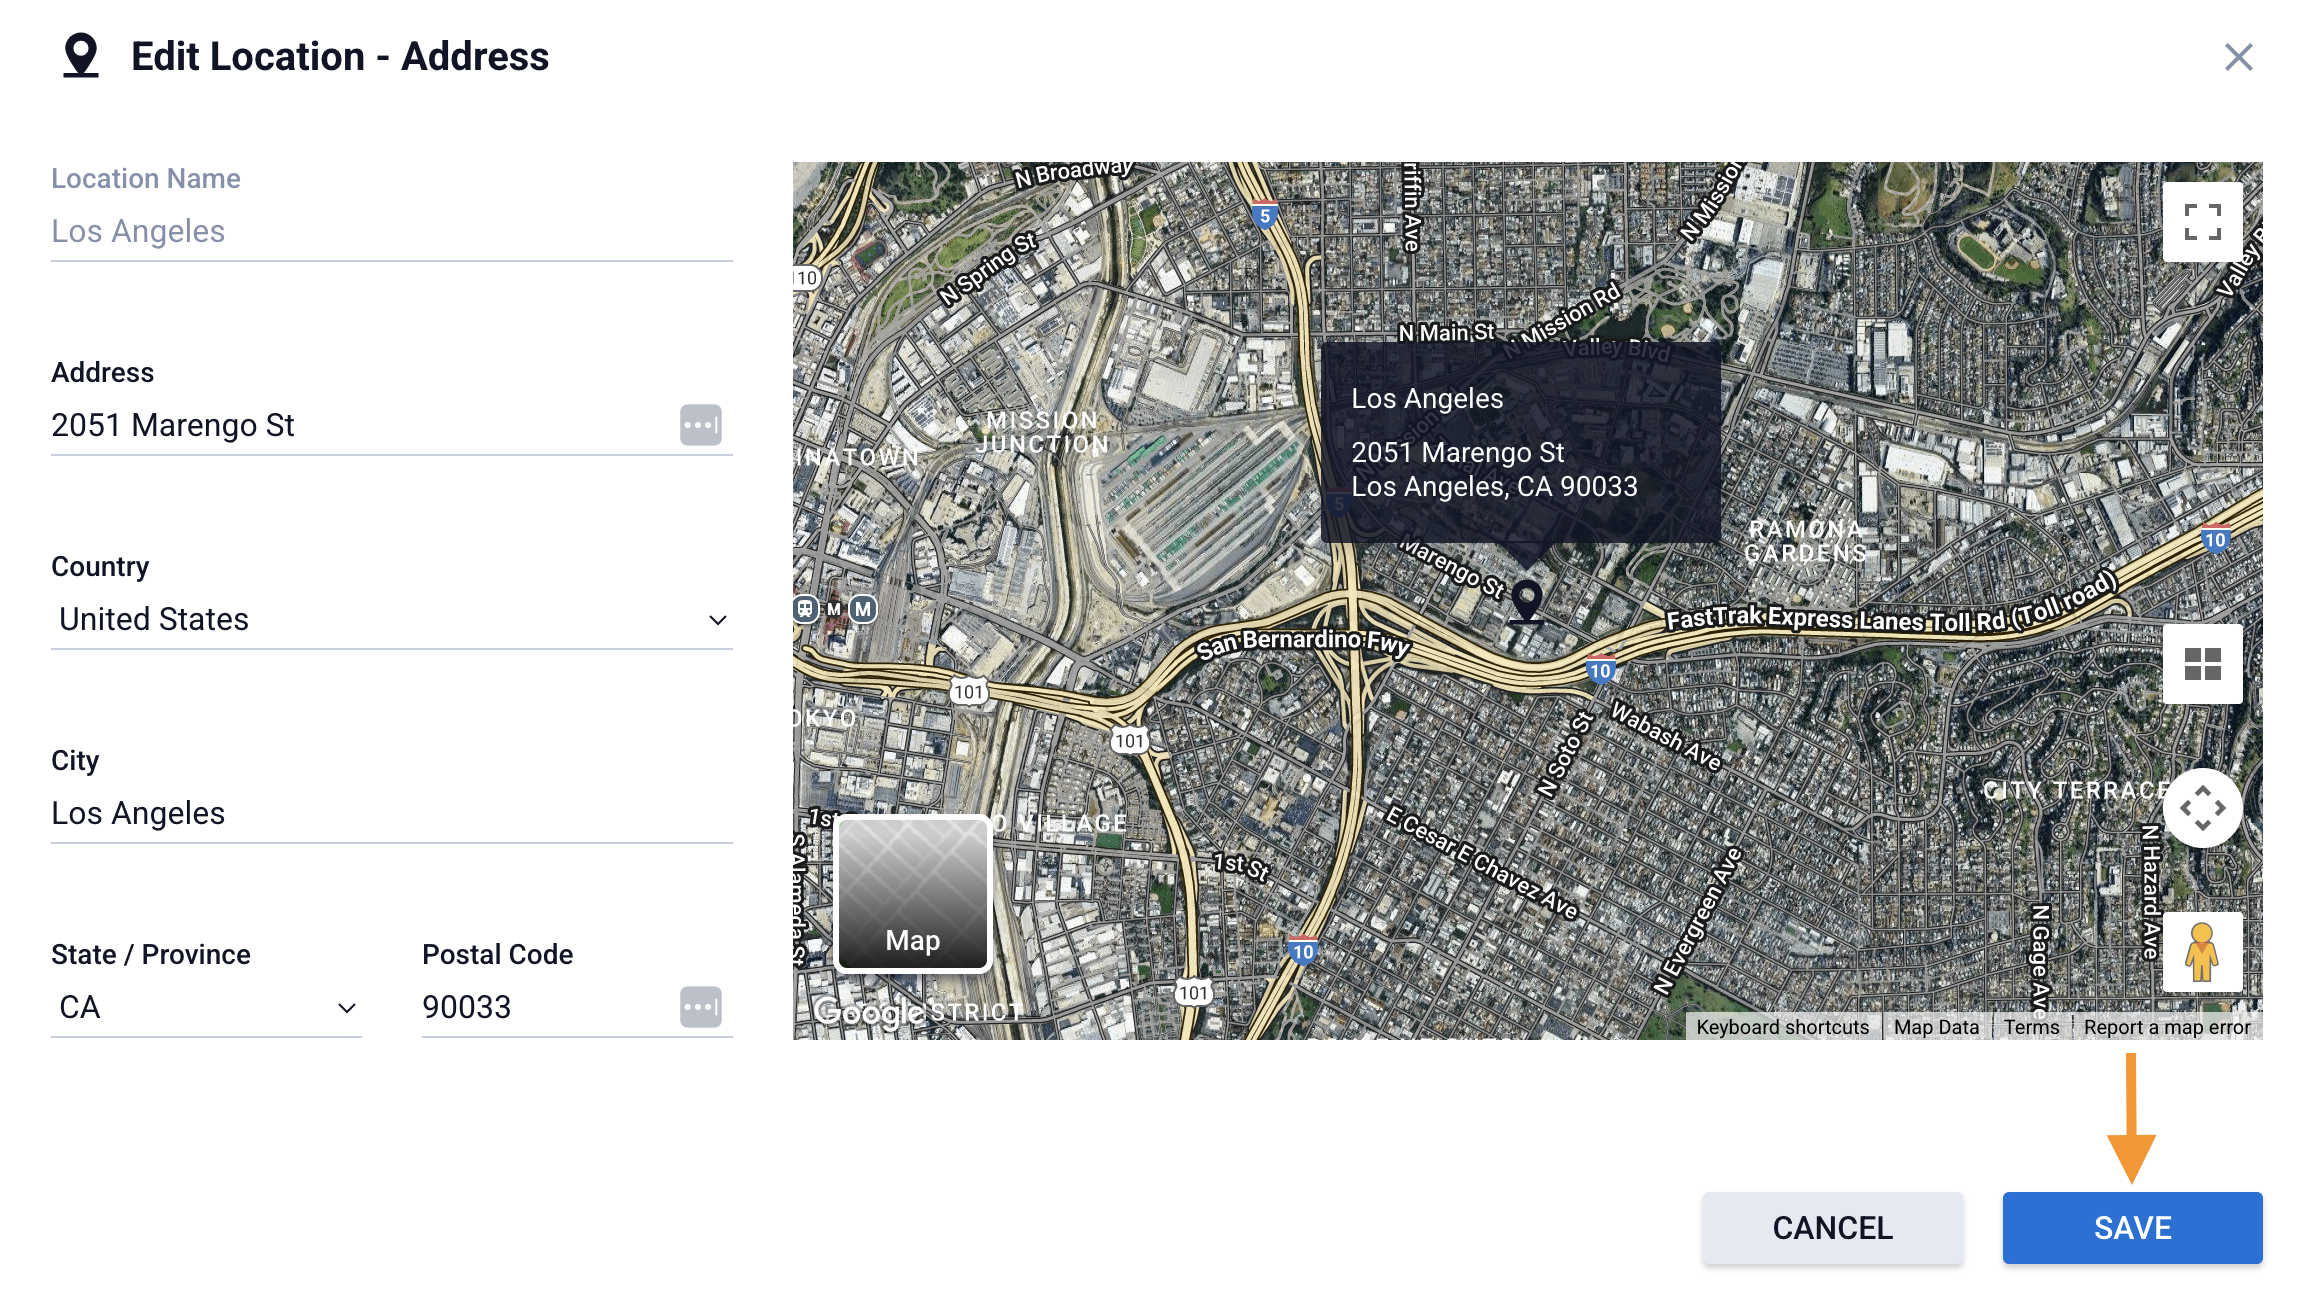The height and width of the screenshot is (1304, 2312).
Task: Open the map tiles overlay icon
Action: [x=2202, y=664]
